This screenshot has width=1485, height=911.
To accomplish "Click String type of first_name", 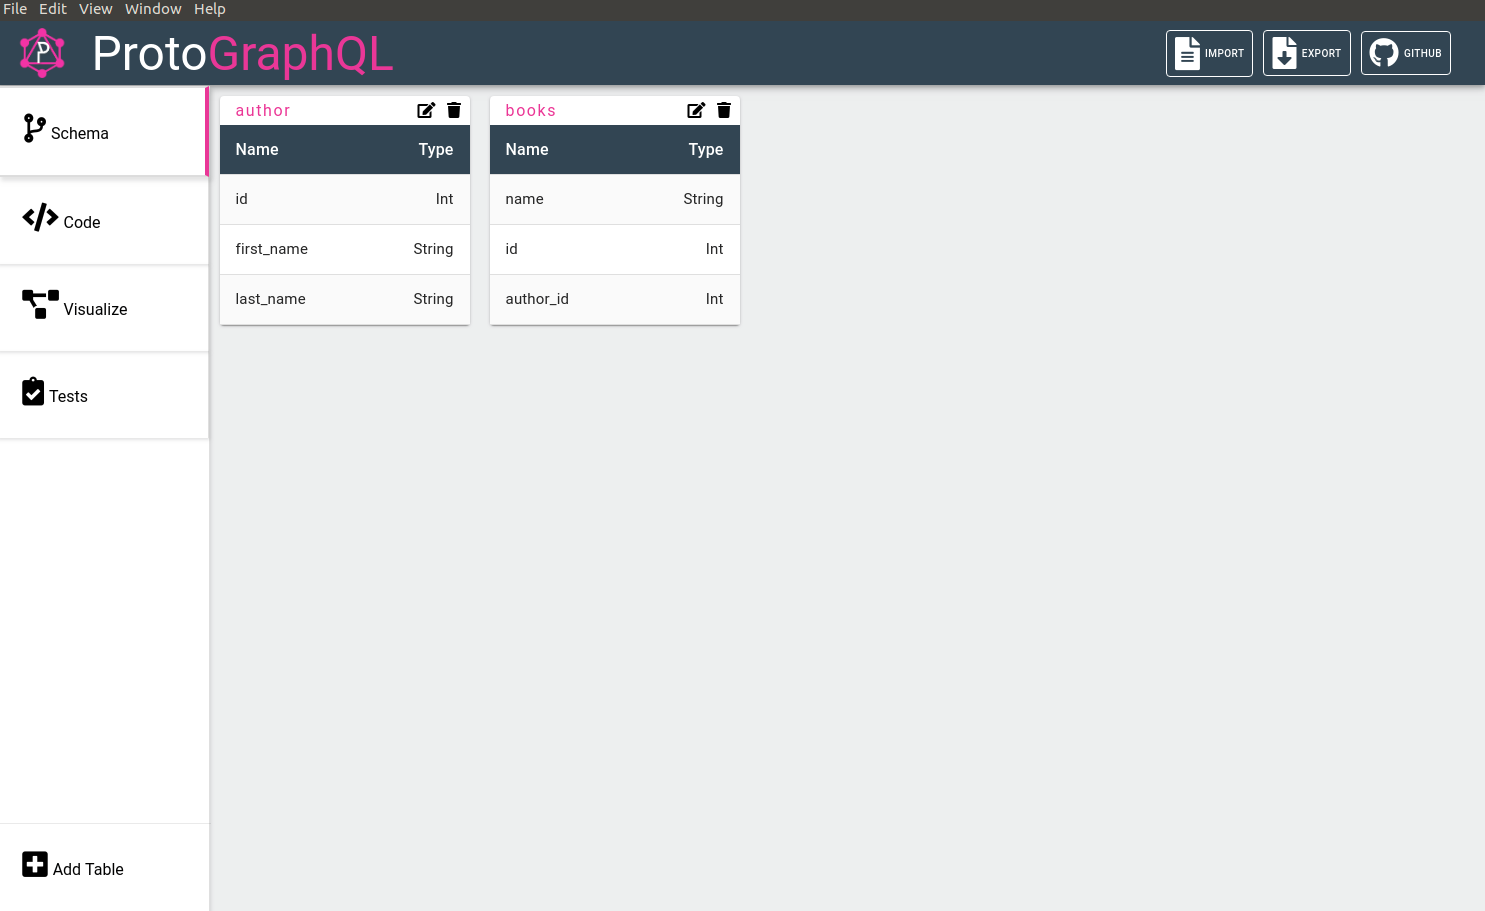I will (433, 249).
